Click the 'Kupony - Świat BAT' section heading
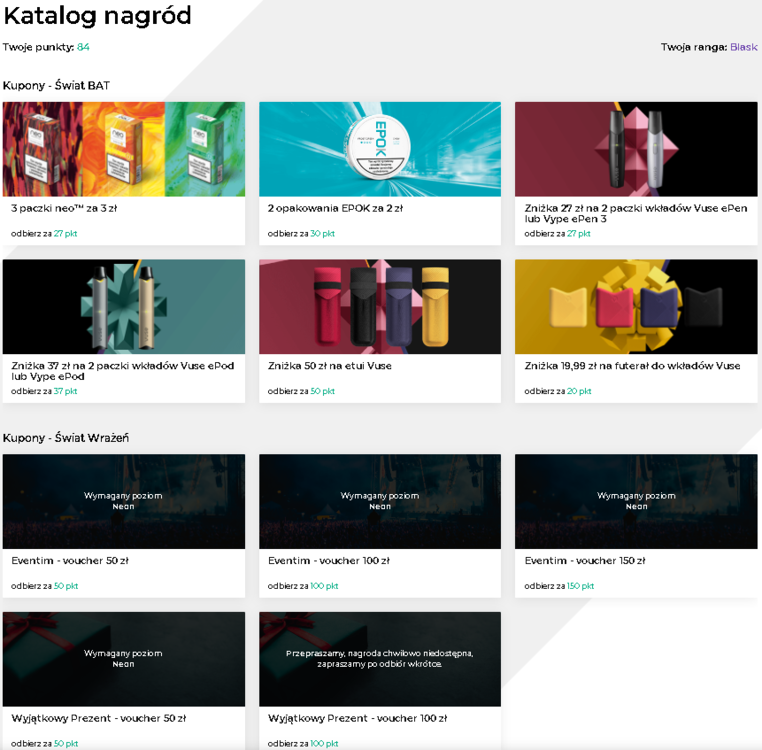 (x=56, y=86)
